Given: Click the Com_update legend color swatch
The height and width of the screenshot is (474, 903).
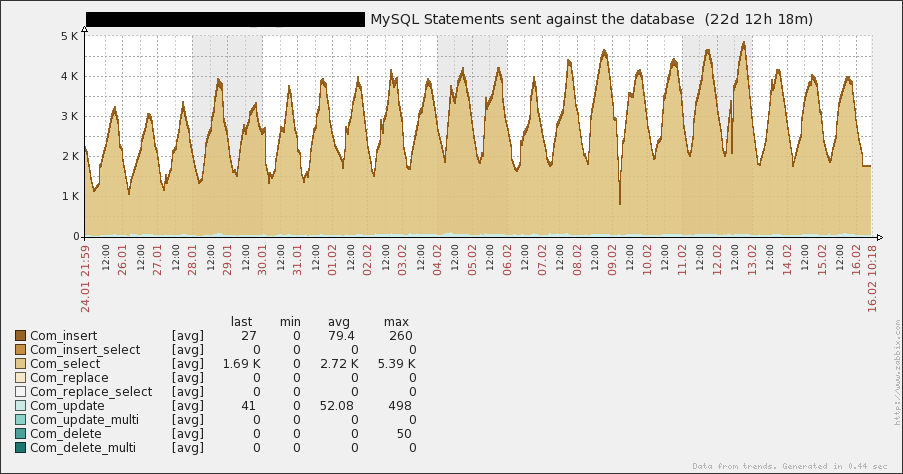Looking at the screenshot, I should tap(21, 405).
